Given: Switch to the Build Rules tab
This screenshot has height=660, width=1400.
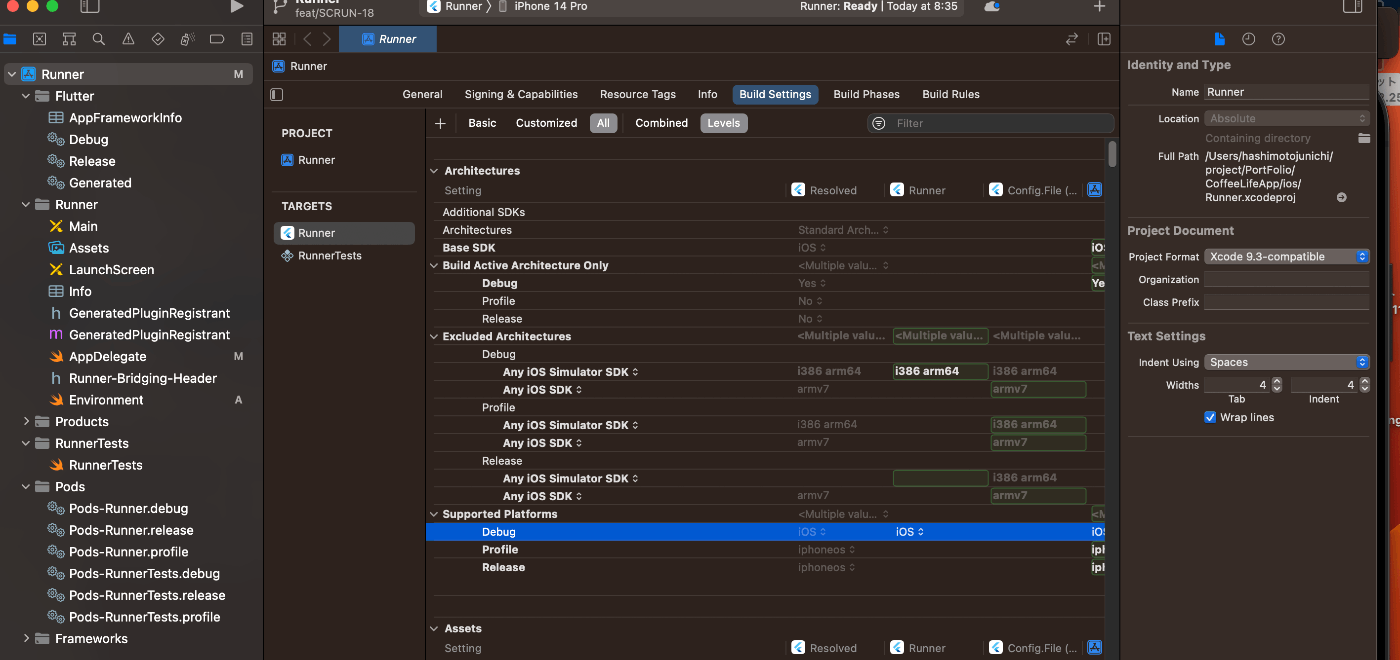Looking at the screenshot, I should (x=951, y=94).
